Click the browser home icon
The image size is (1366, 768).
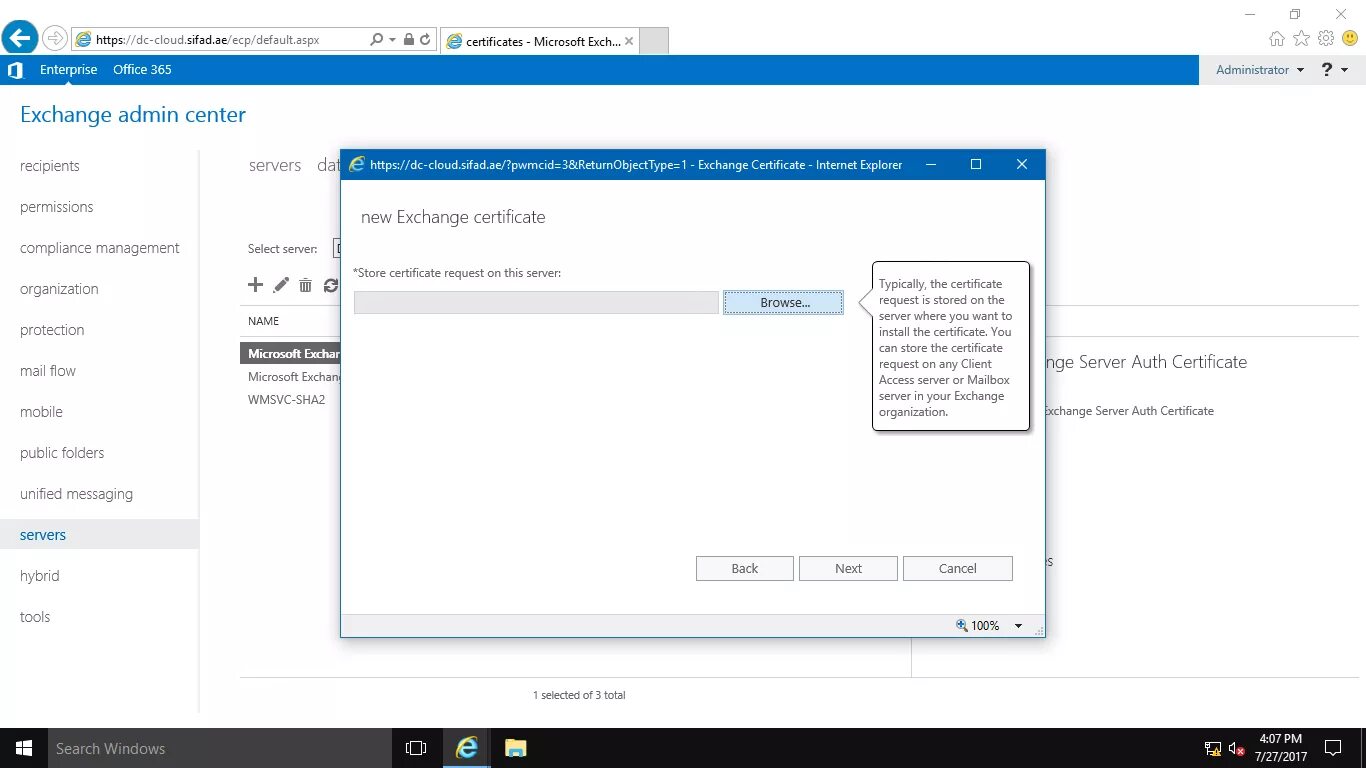tap(1277, 38)
